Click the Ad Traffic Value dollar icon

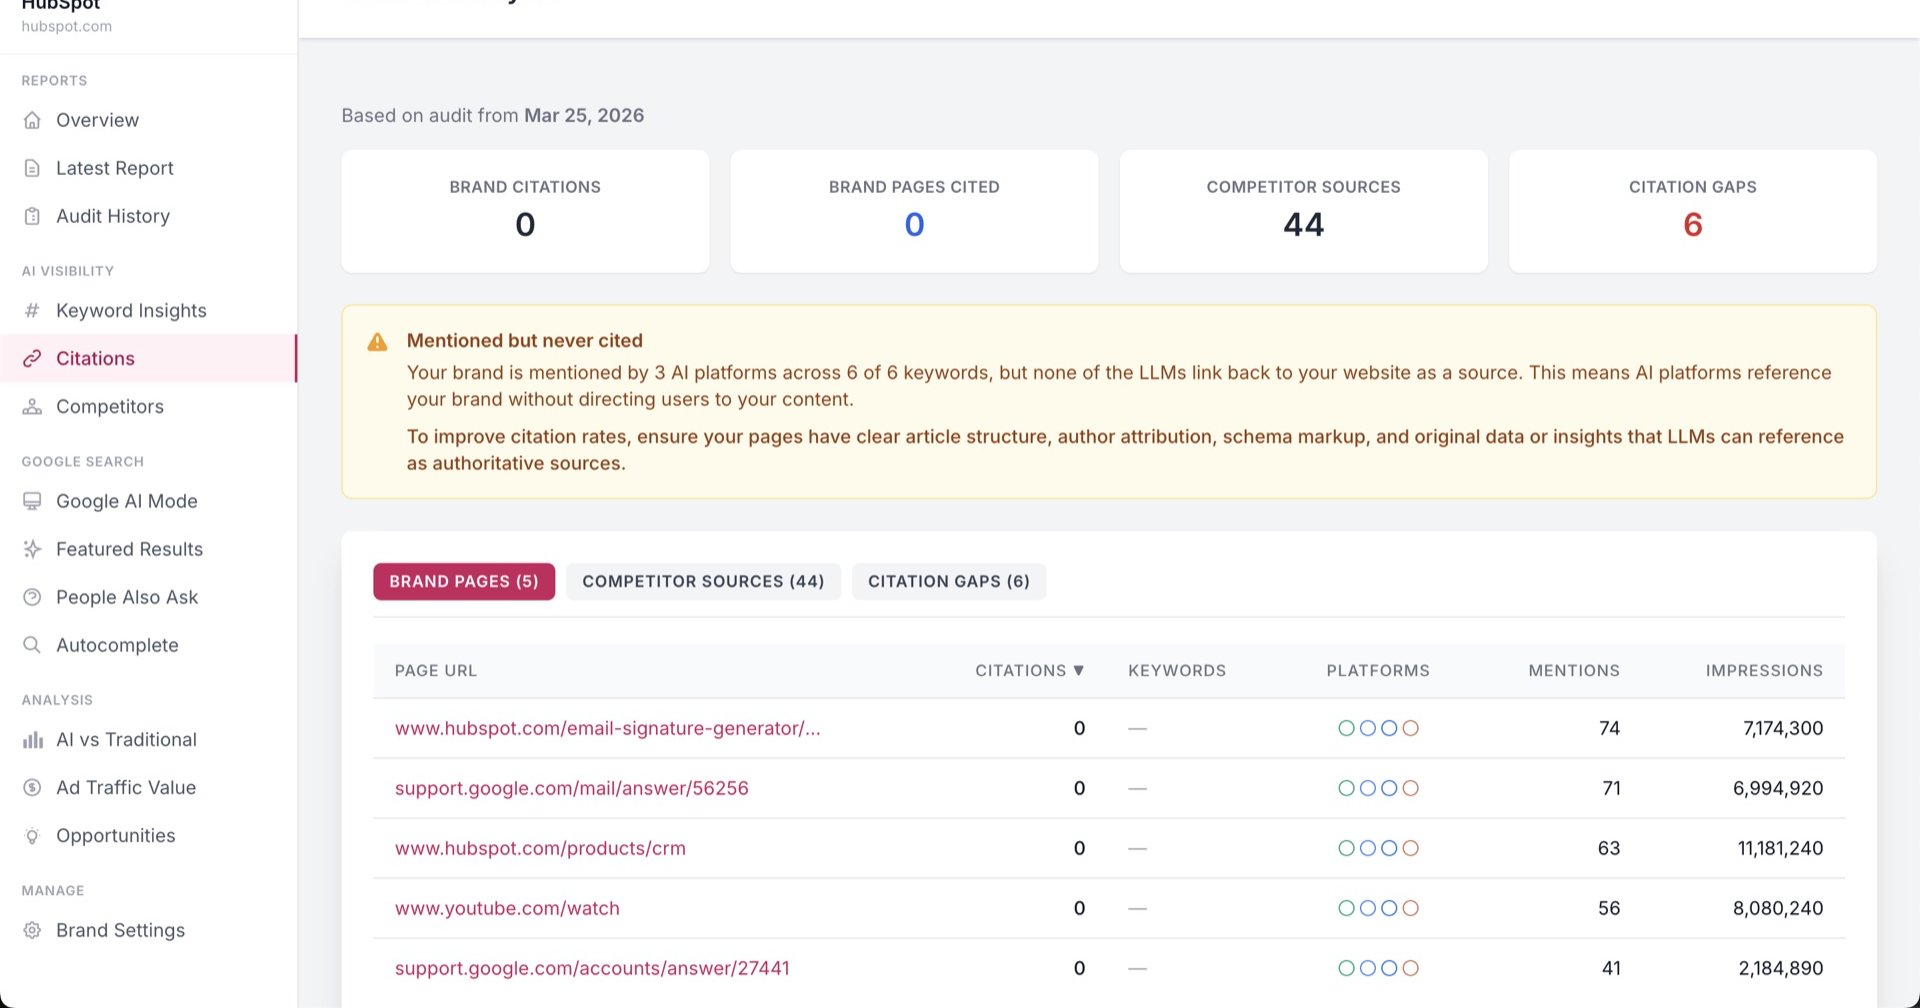click(x=32, y=788)
